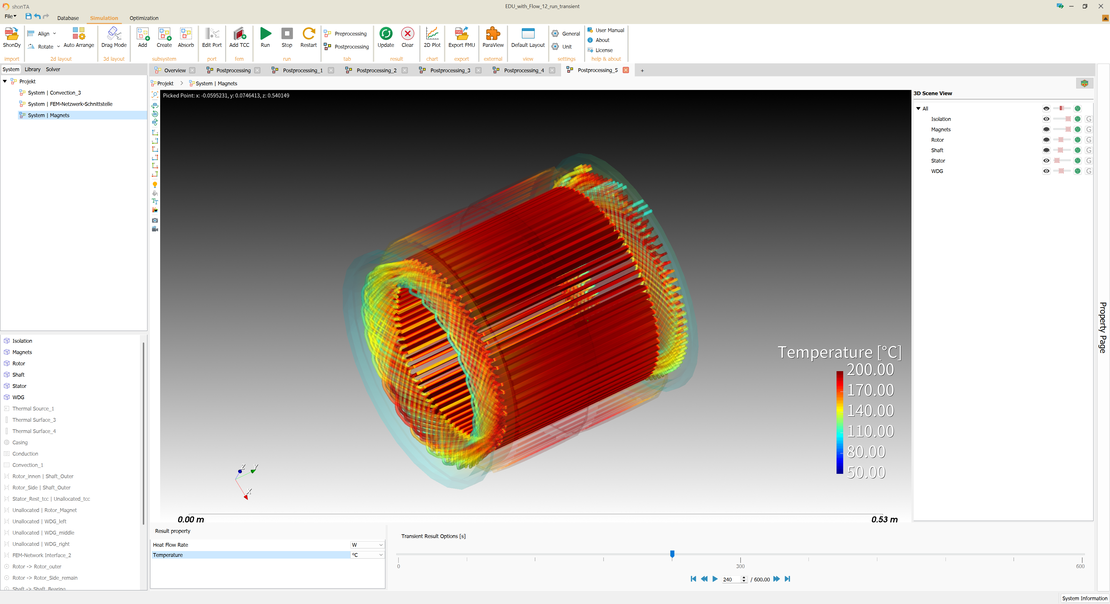Click the Export FMU icon
The height and width of the screenshot is (604, 1110).
tap(461, 35)
